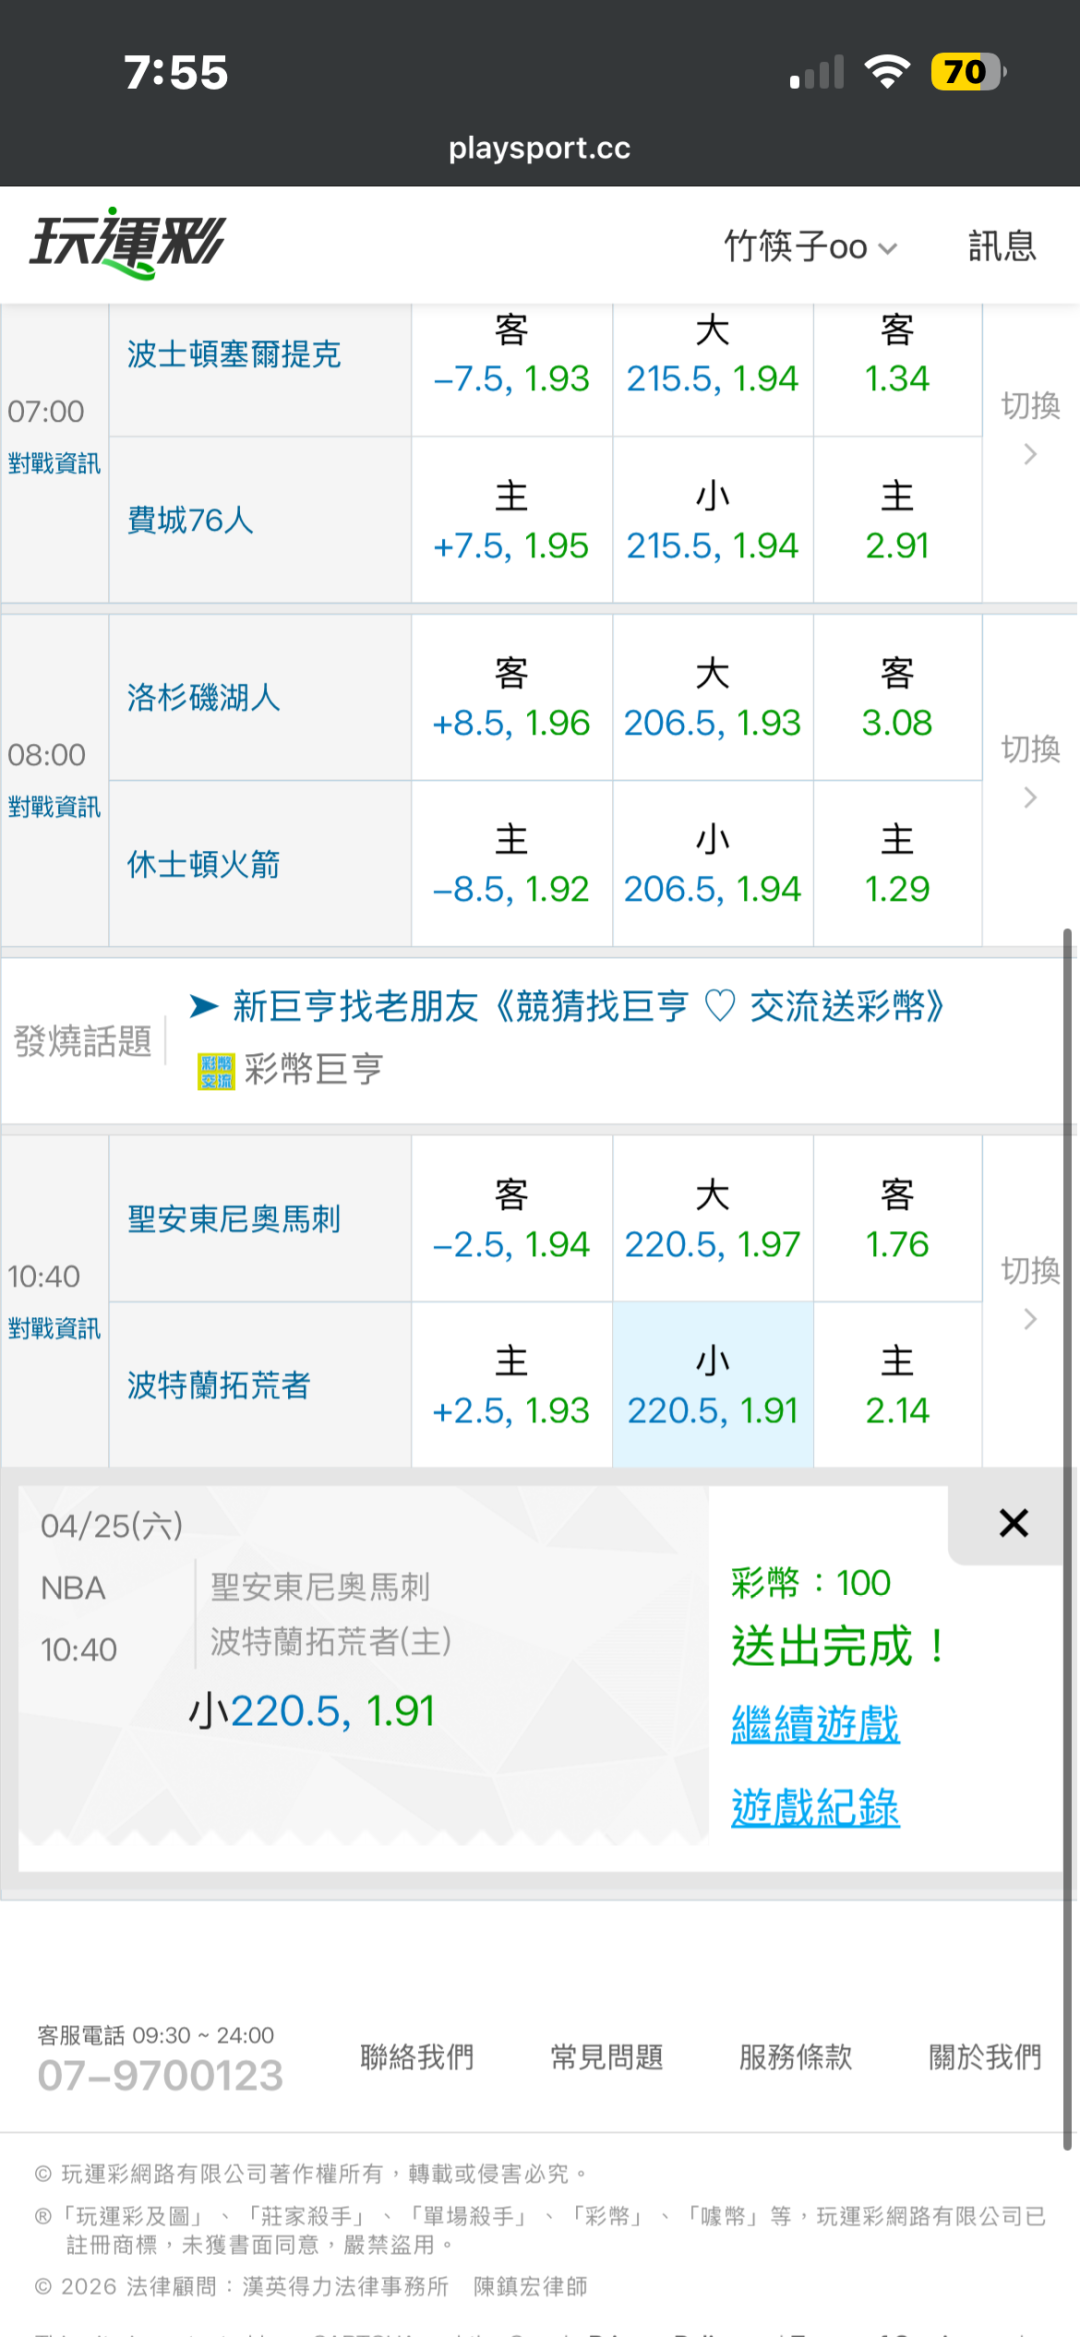Open 對戰資訊 for the 07:00 game
Image resolution: width=1080 pixels, height=2337 pixels.
click(54, 463)
